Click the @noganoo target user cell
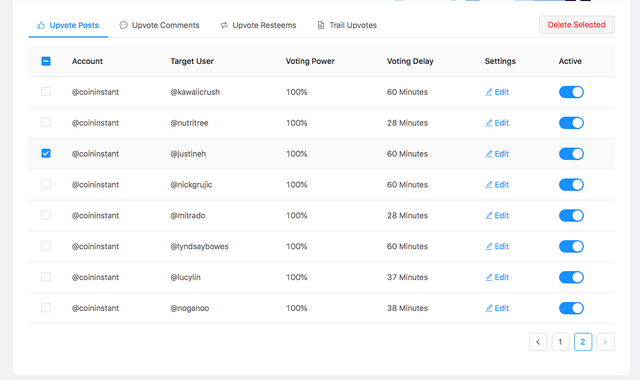The image size is (640, 380). point(190,308)
